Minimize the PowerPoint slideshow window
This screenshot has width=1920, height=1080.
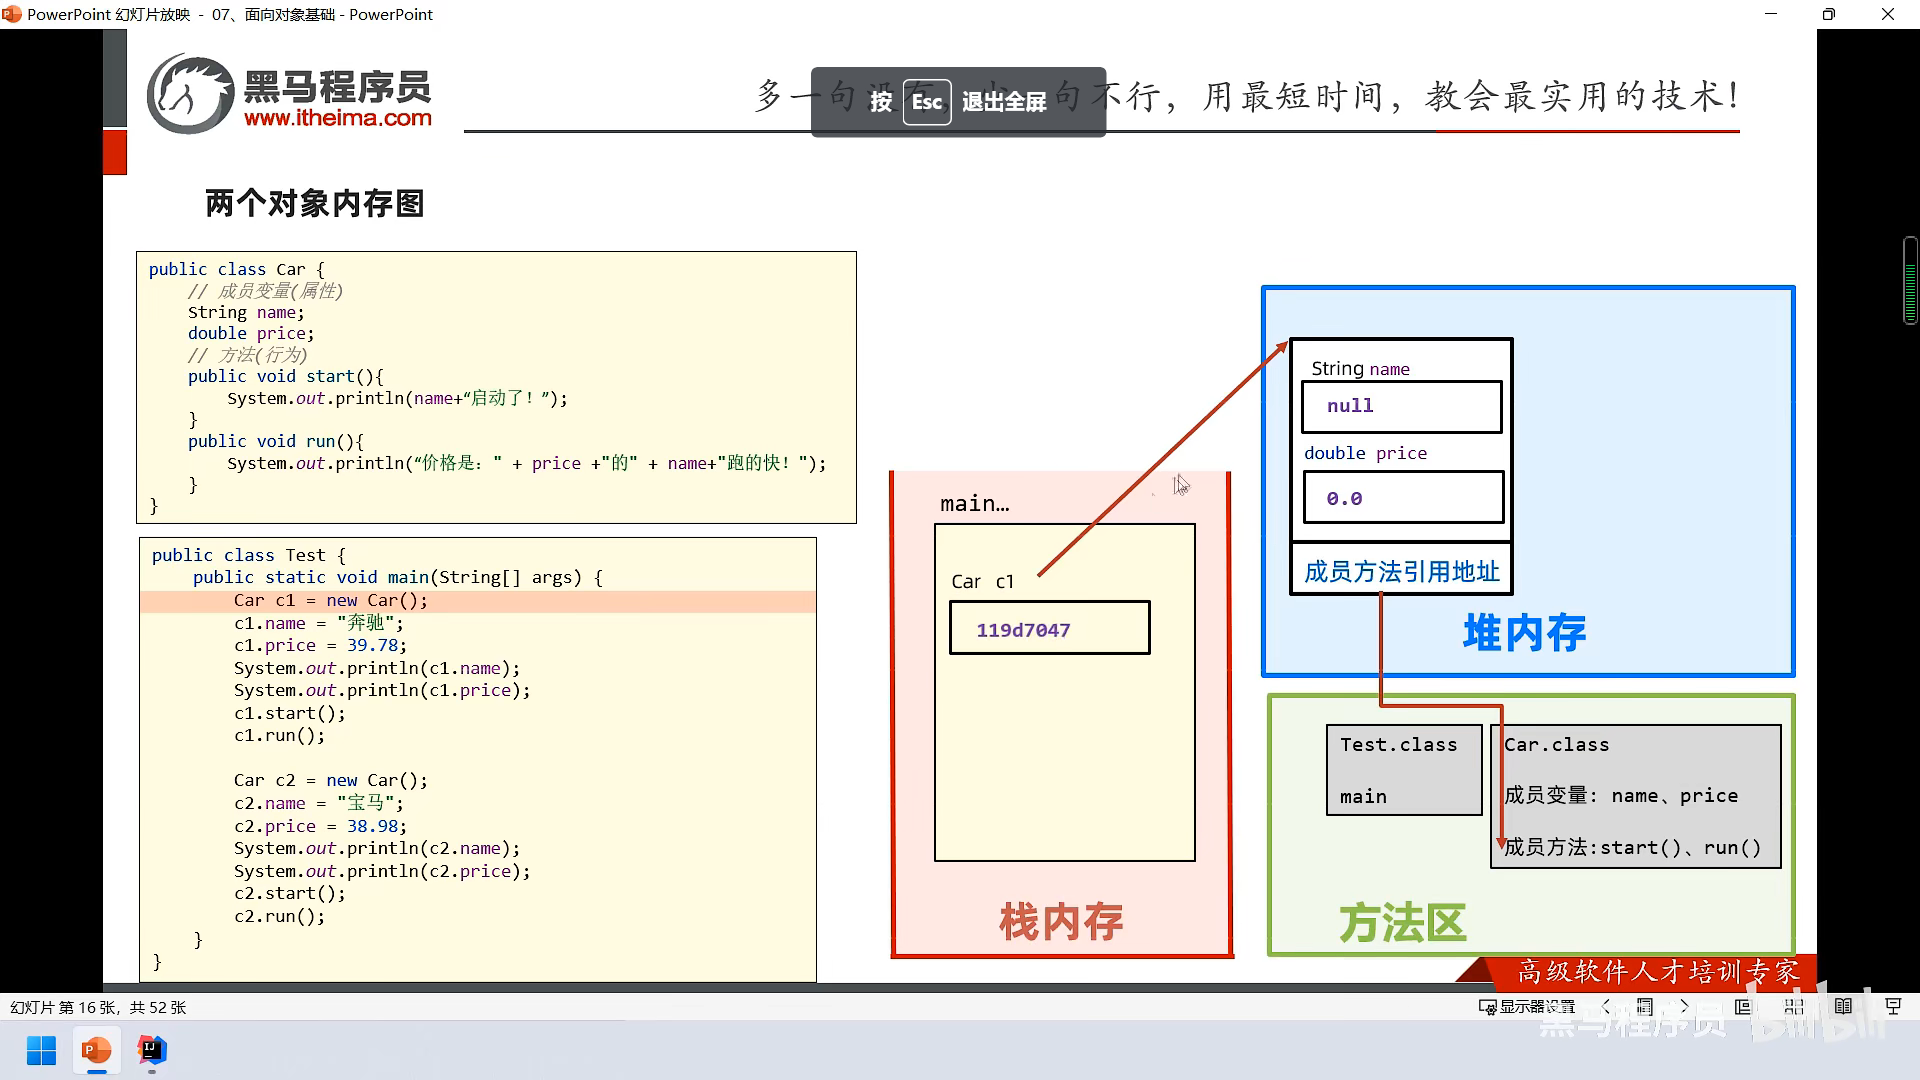coord(1771,14)
